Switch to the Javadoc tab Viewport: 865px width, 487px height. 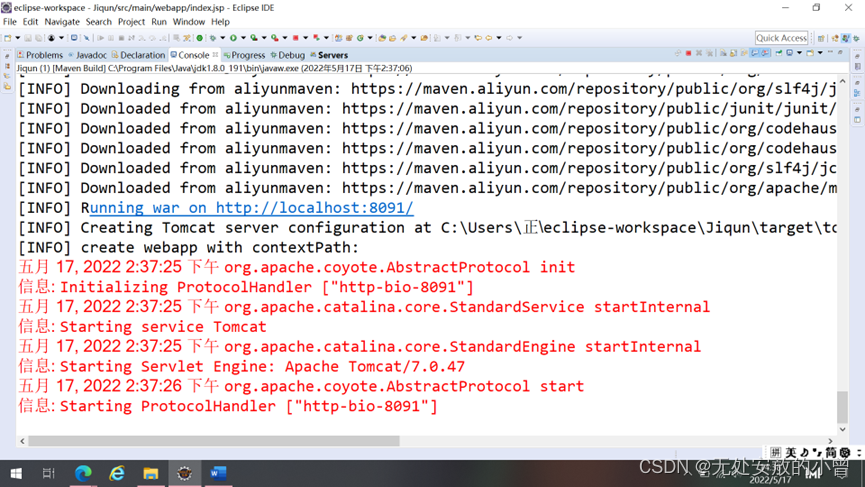(87, 55)
